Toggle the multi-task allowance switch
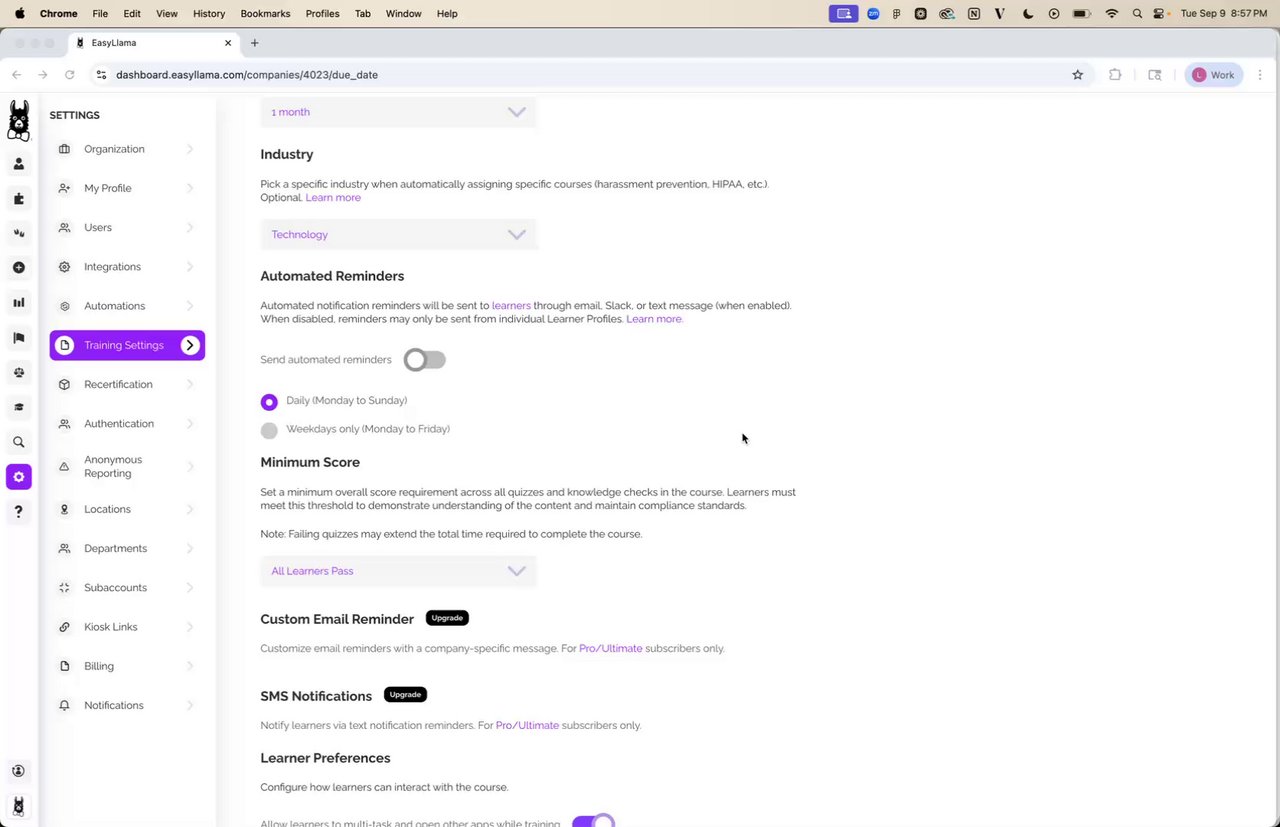The width and height of the screenshot is (1280, 827). [593, 822]
